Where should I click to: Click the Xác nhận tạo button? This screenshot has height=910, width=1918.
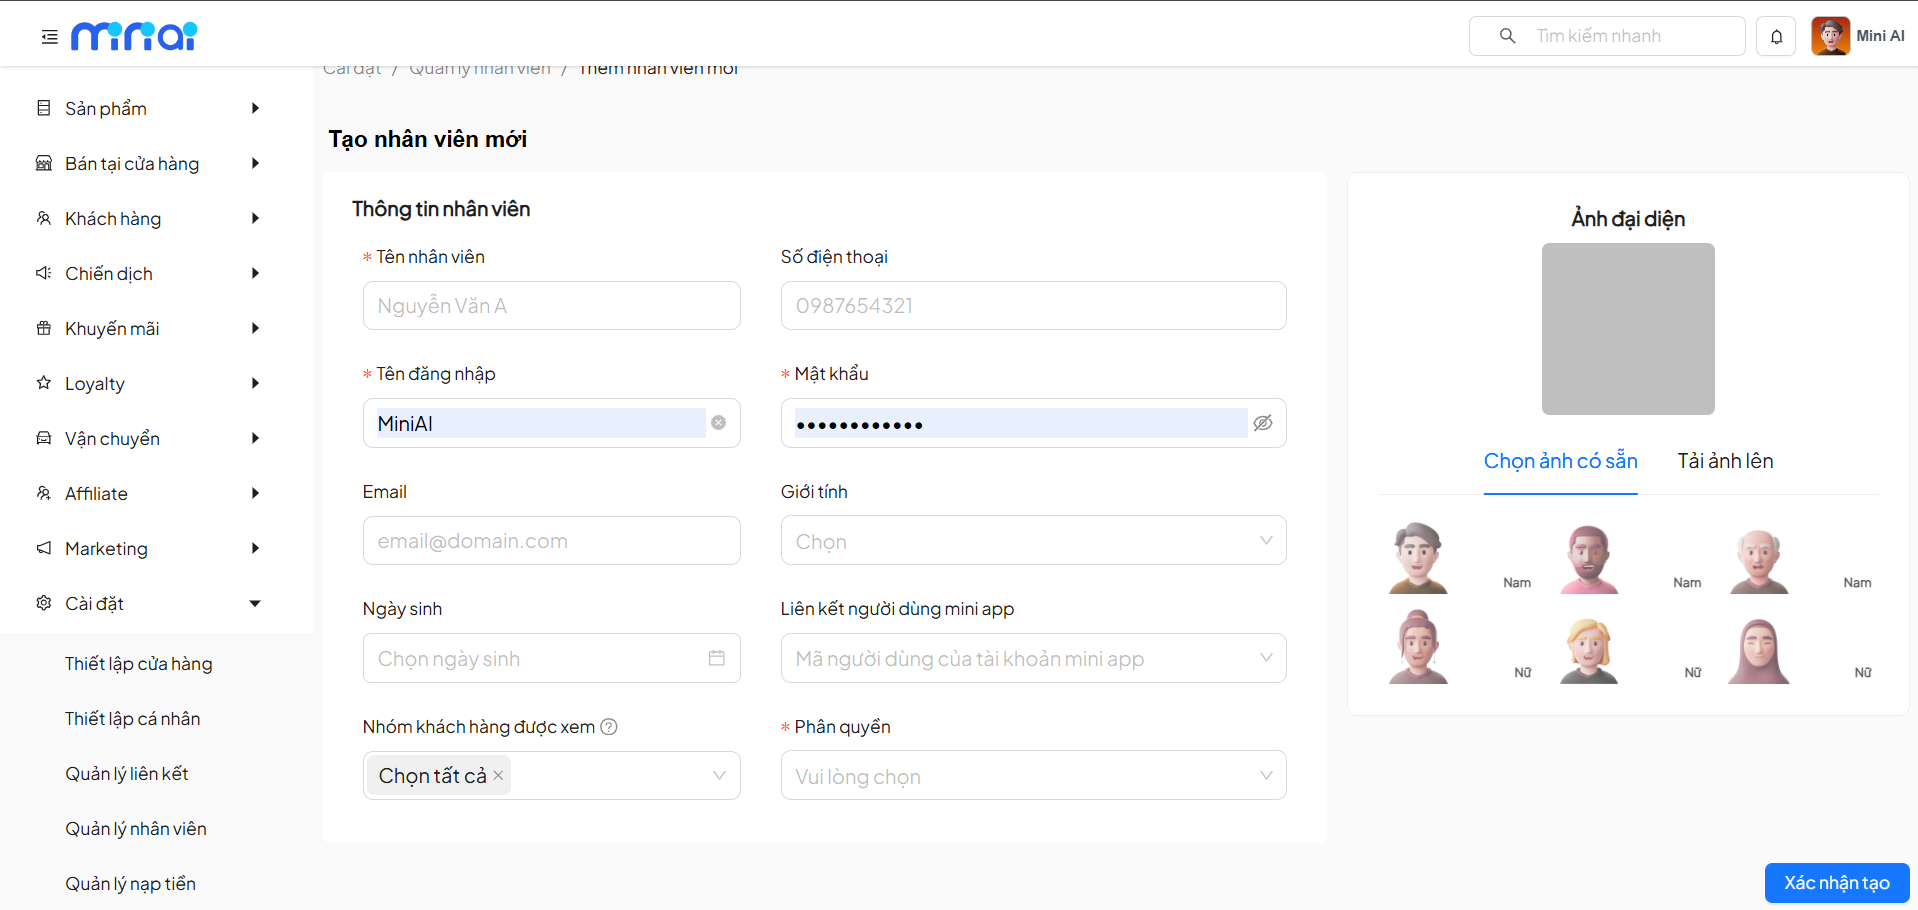(1836, 883)
